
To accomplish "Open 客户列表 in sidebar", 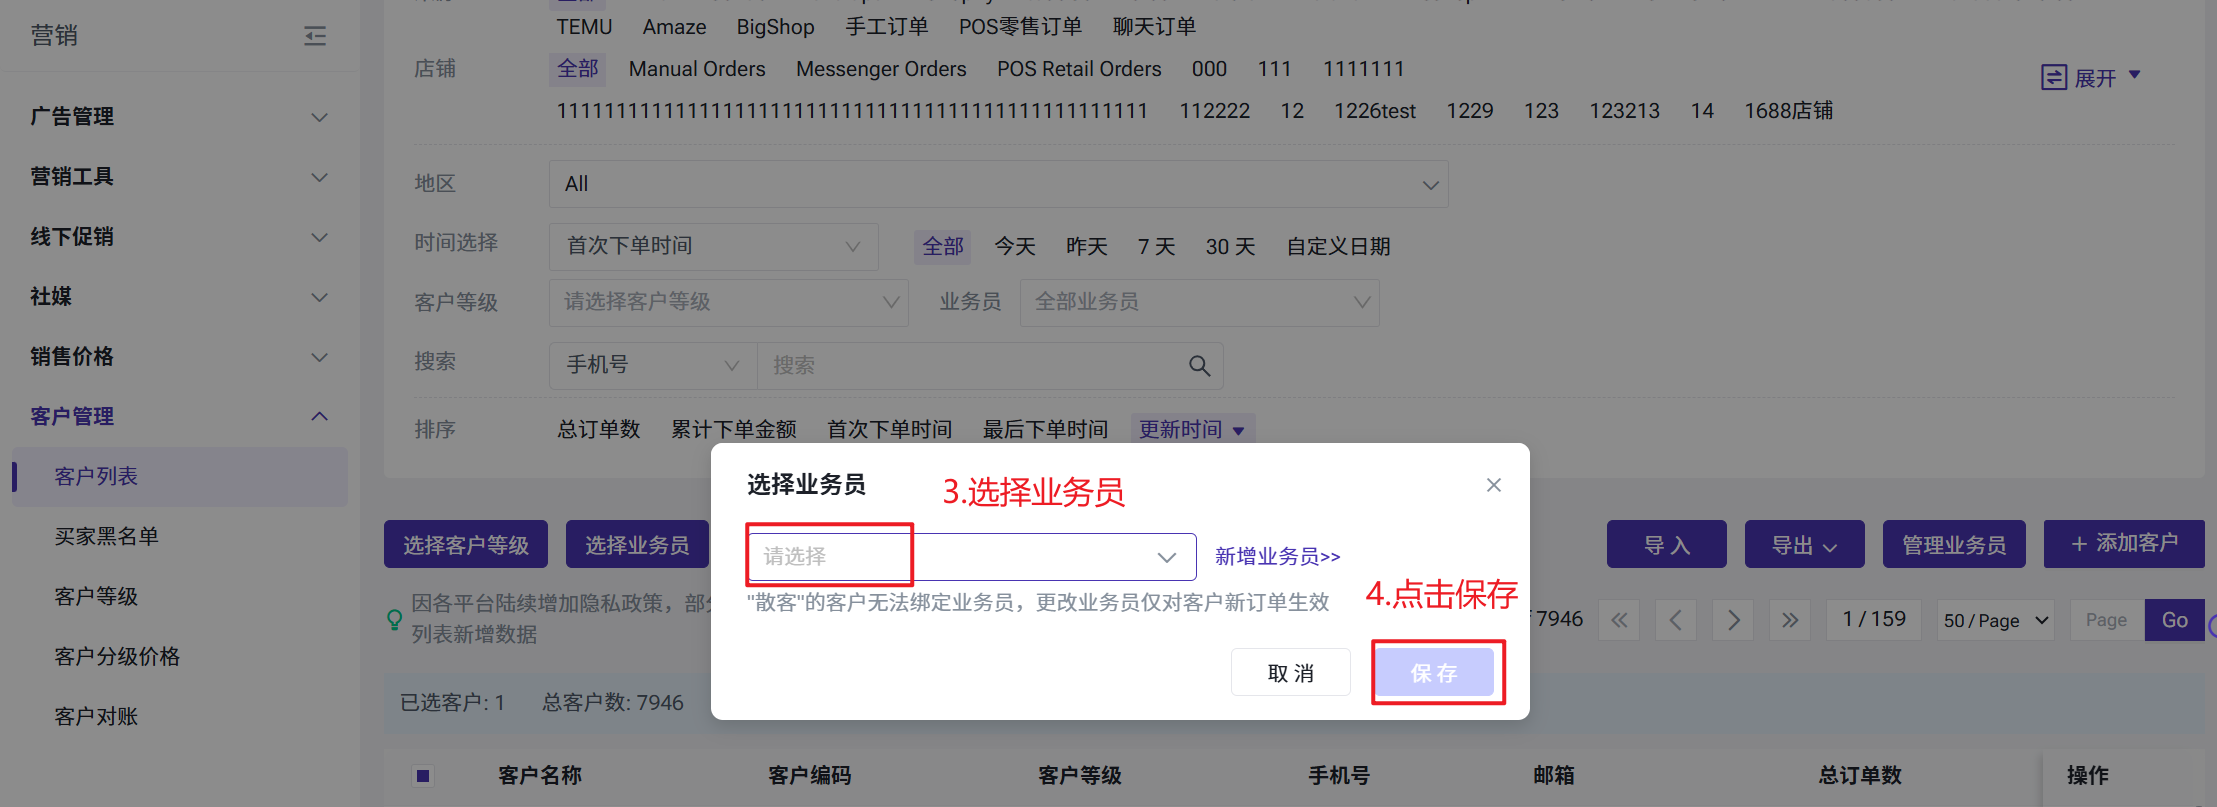I will [180, 476].
